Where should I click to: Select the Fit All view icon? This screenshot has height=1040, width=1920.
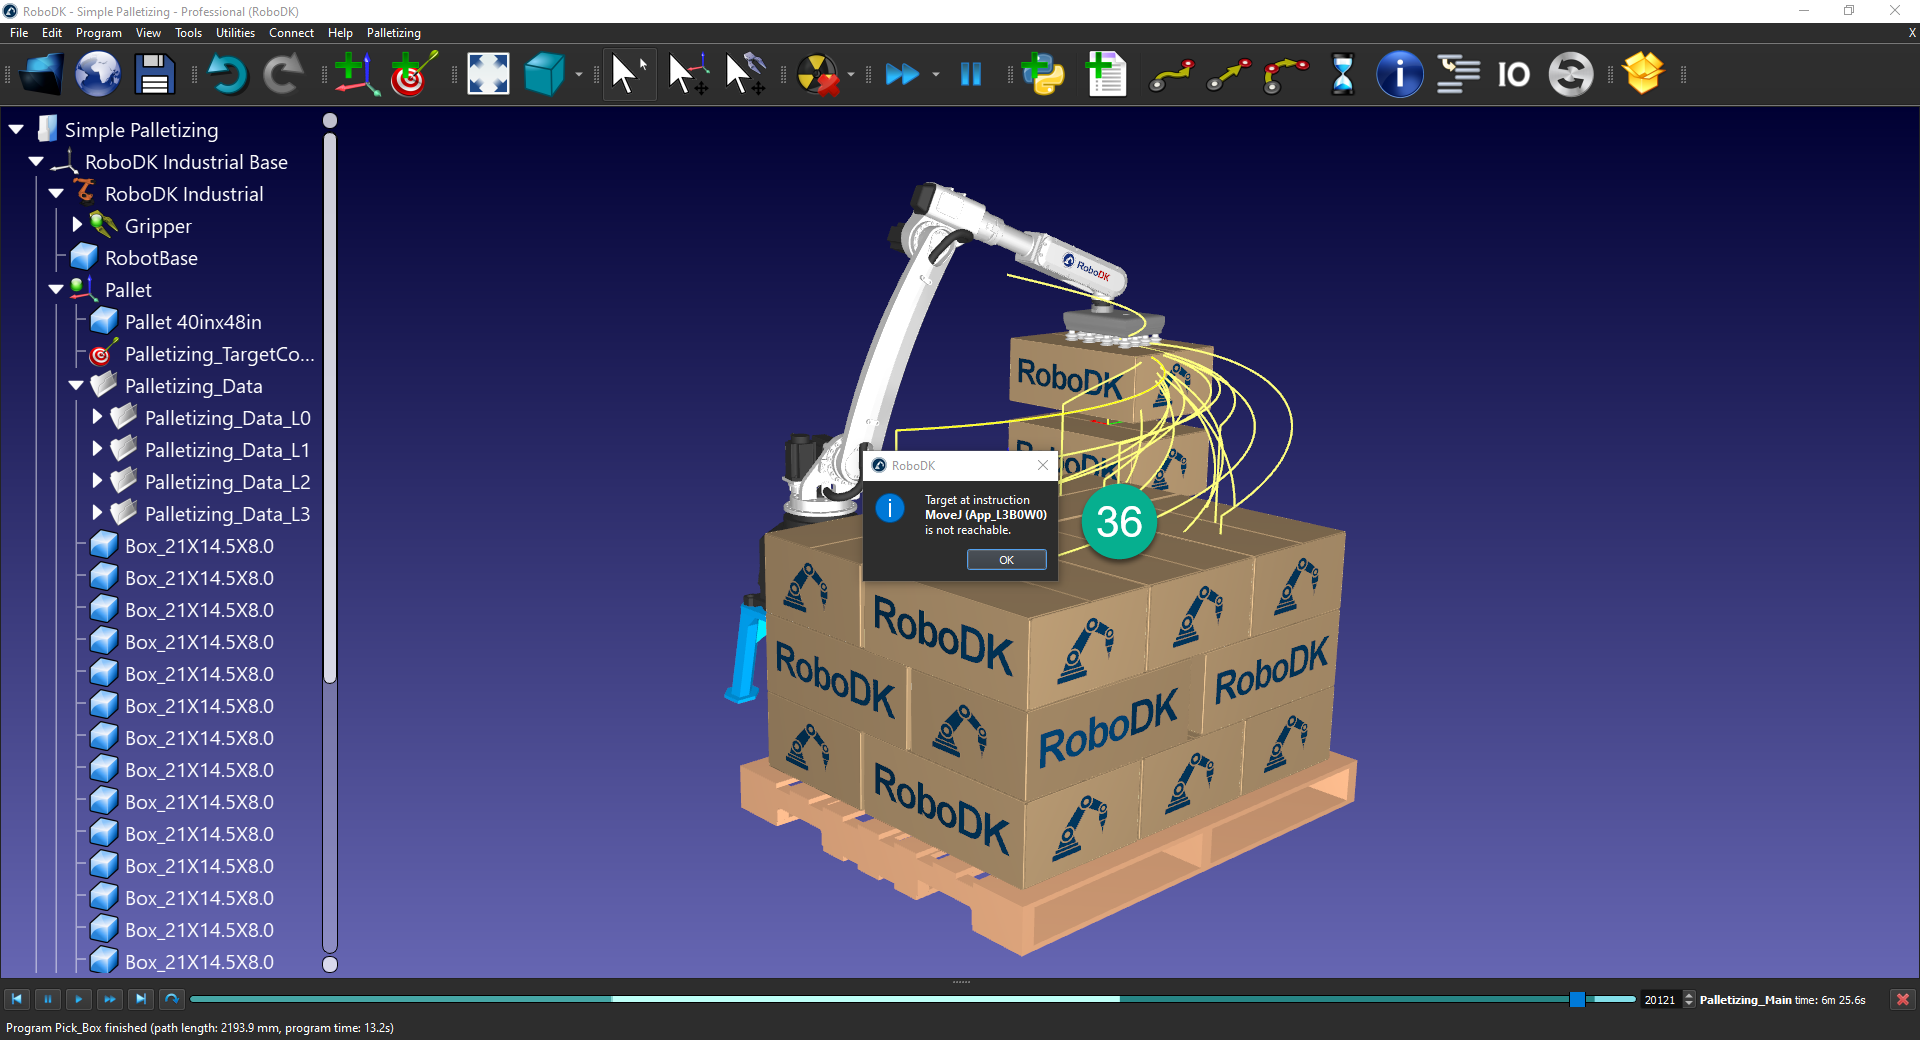[487, 74]
